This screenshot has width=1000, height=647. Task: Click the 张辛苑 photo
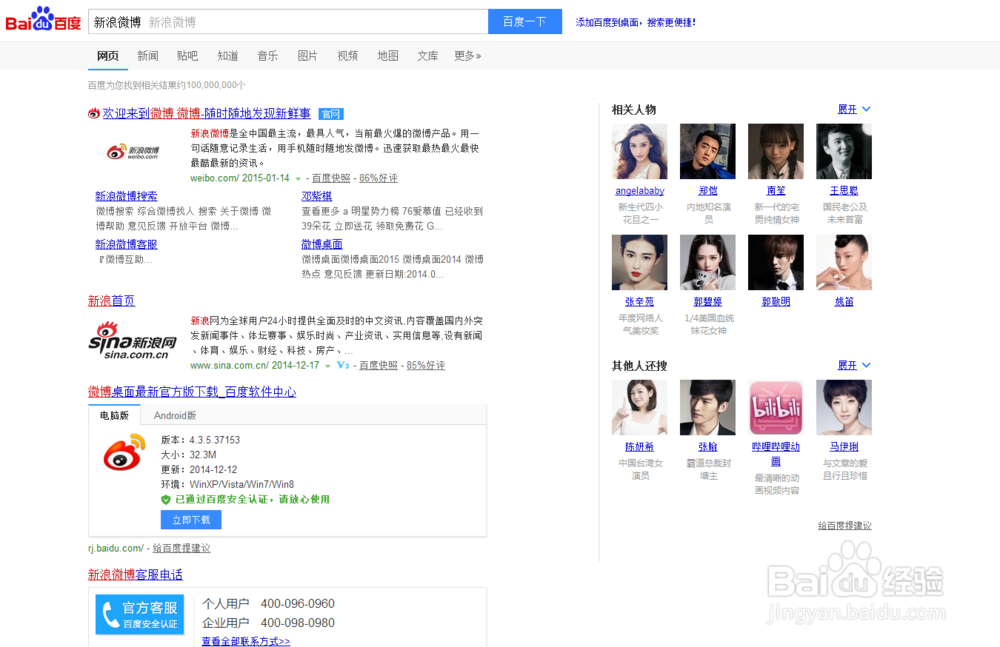coord(640,262)
